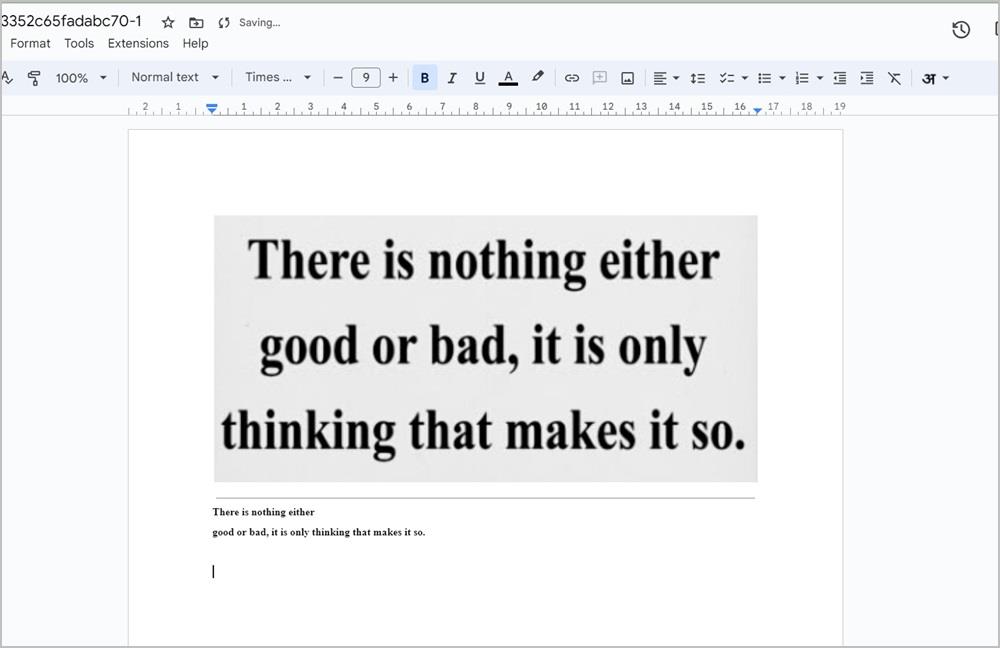Open text color picker
The width and height of the screenshot is (1000, 648).
[x=508, y=78]
